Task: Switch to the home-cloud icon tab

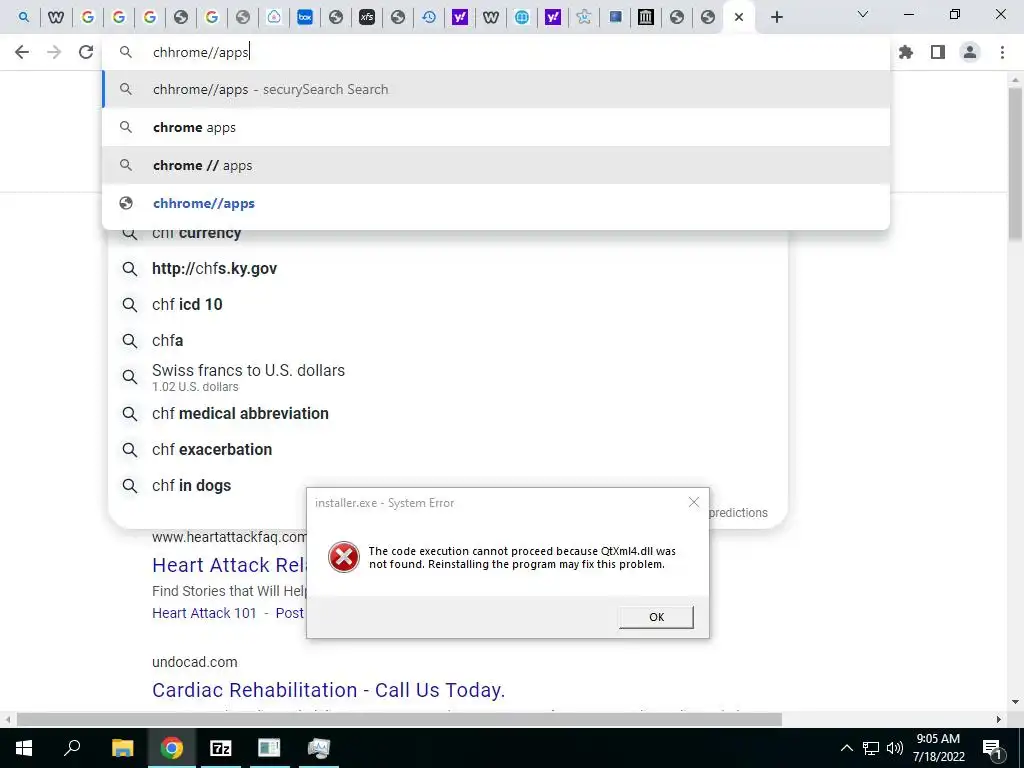Action: 274,17
